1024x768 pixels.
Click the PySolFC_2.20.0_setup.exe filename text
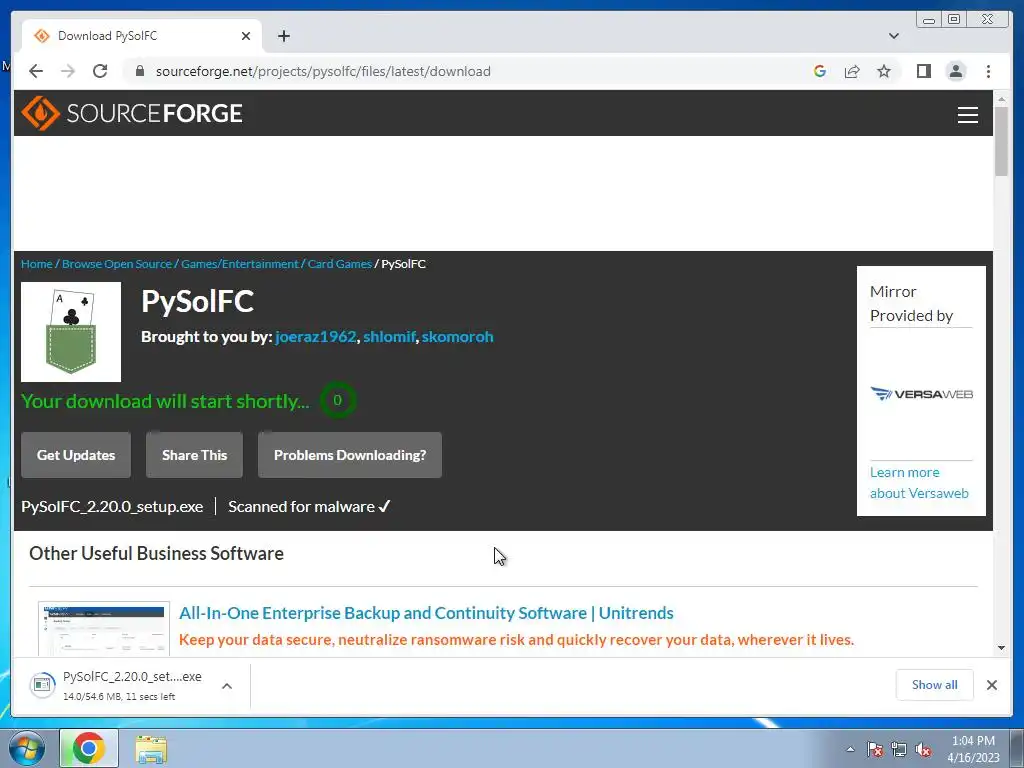pyautogui.click(x=112, y=507)
